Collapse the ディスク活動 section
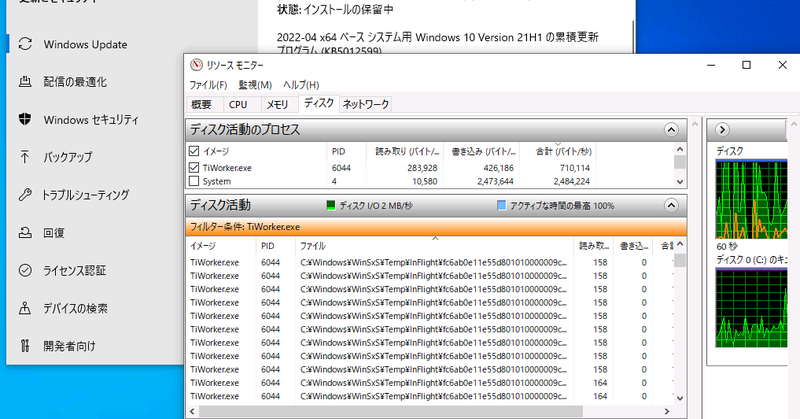The image size is (800, 419). (x=671, y=205)
